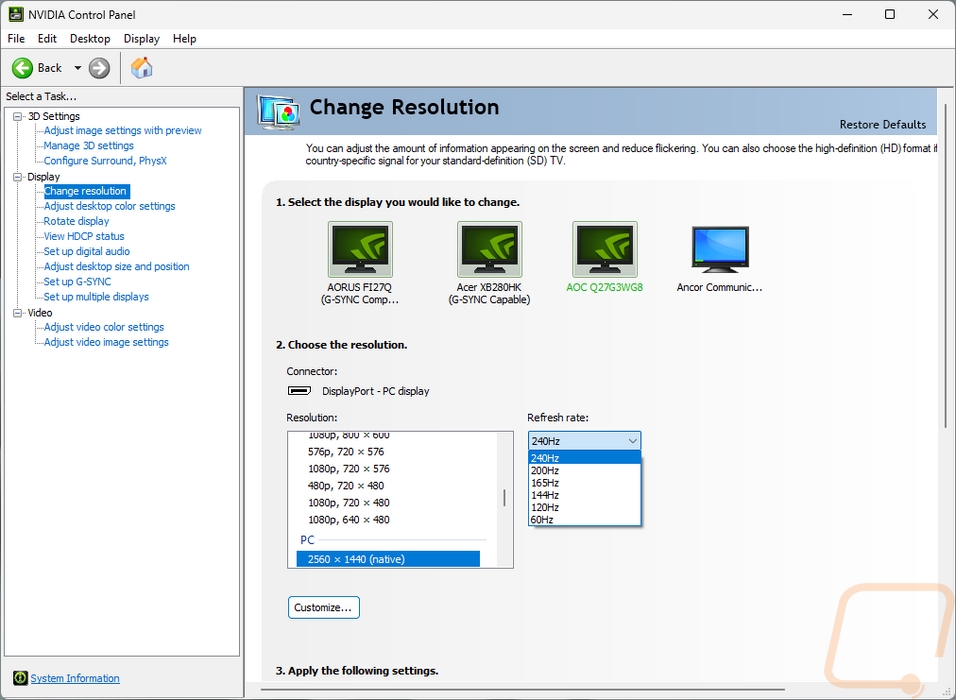
Task: Go to Home via house icon
Action: click(x=141, y=68)
